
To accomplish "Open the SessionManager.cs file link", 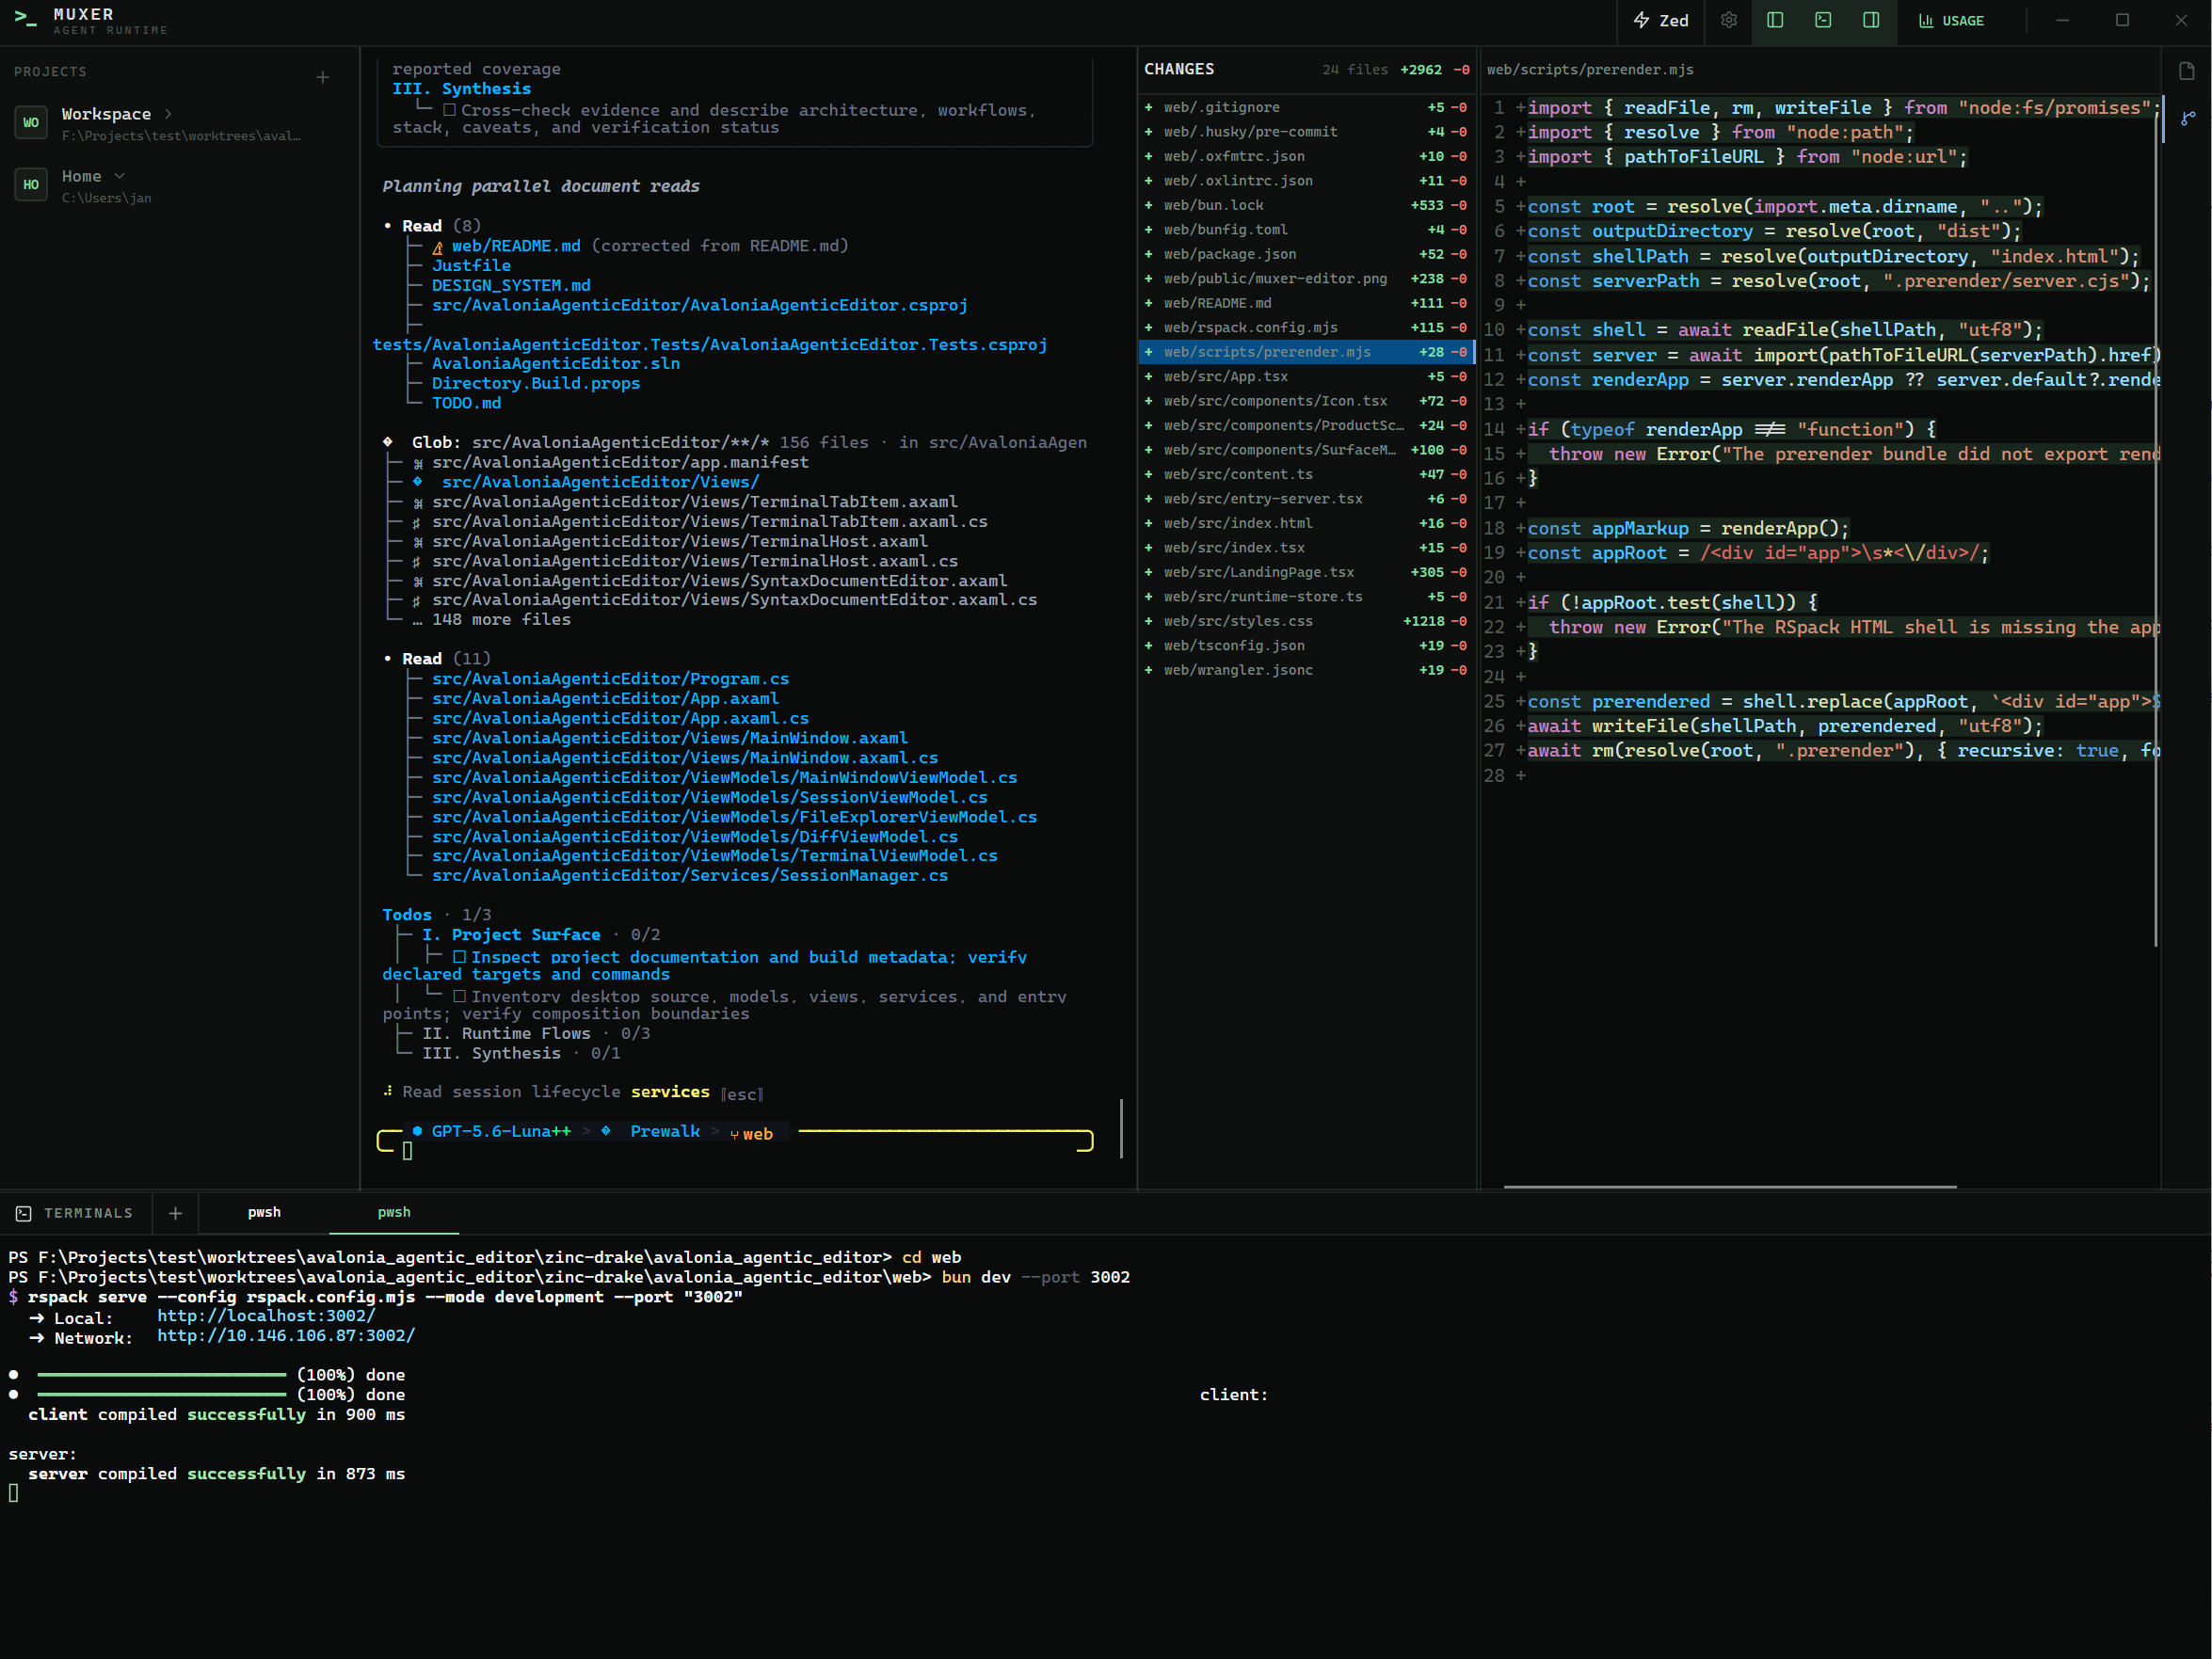I will click(x=689, y=876).
